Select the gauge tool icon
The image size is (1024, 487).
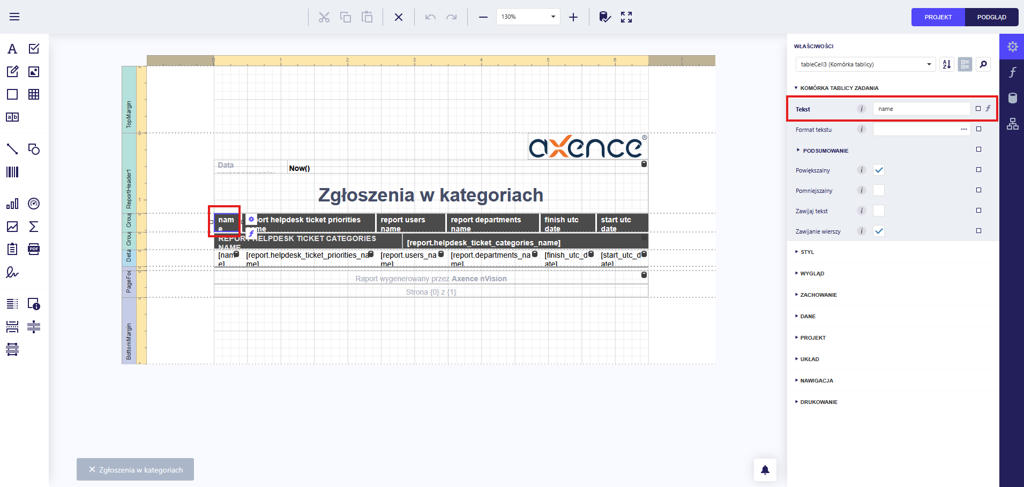[34, 204]
